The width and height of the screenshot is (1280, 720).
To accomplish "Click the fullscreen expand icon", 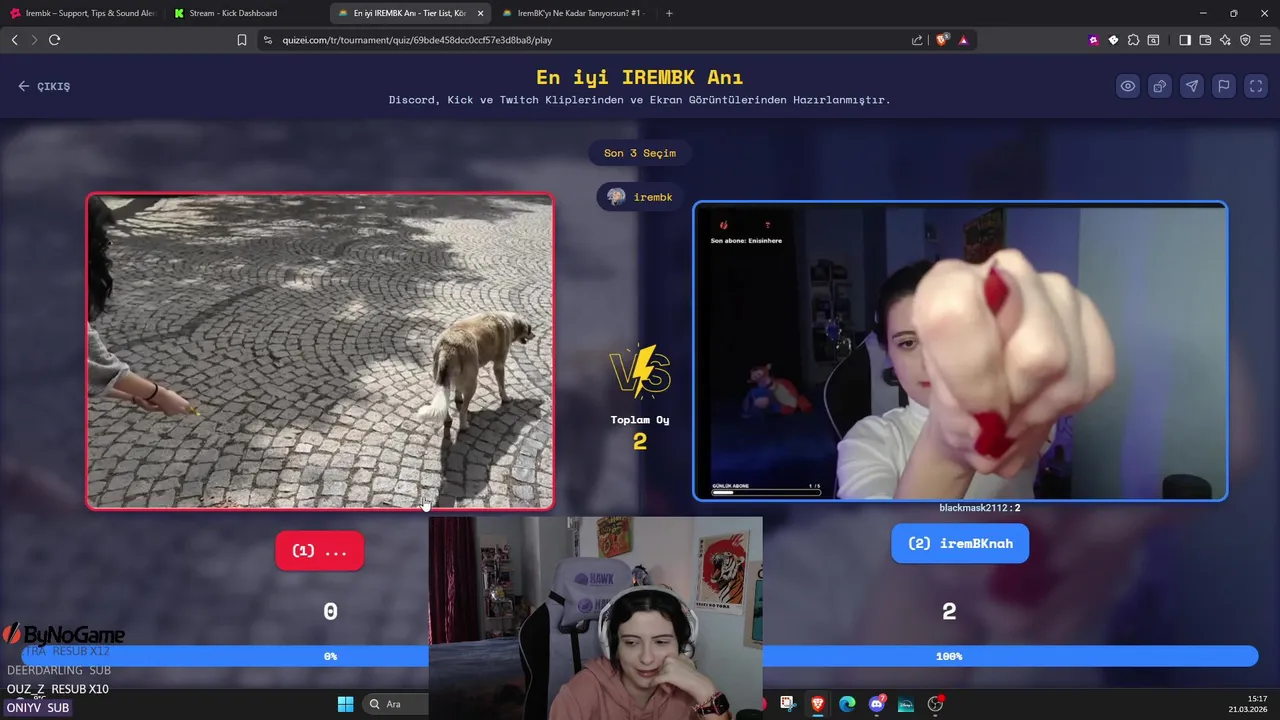I will (1256, 86).
